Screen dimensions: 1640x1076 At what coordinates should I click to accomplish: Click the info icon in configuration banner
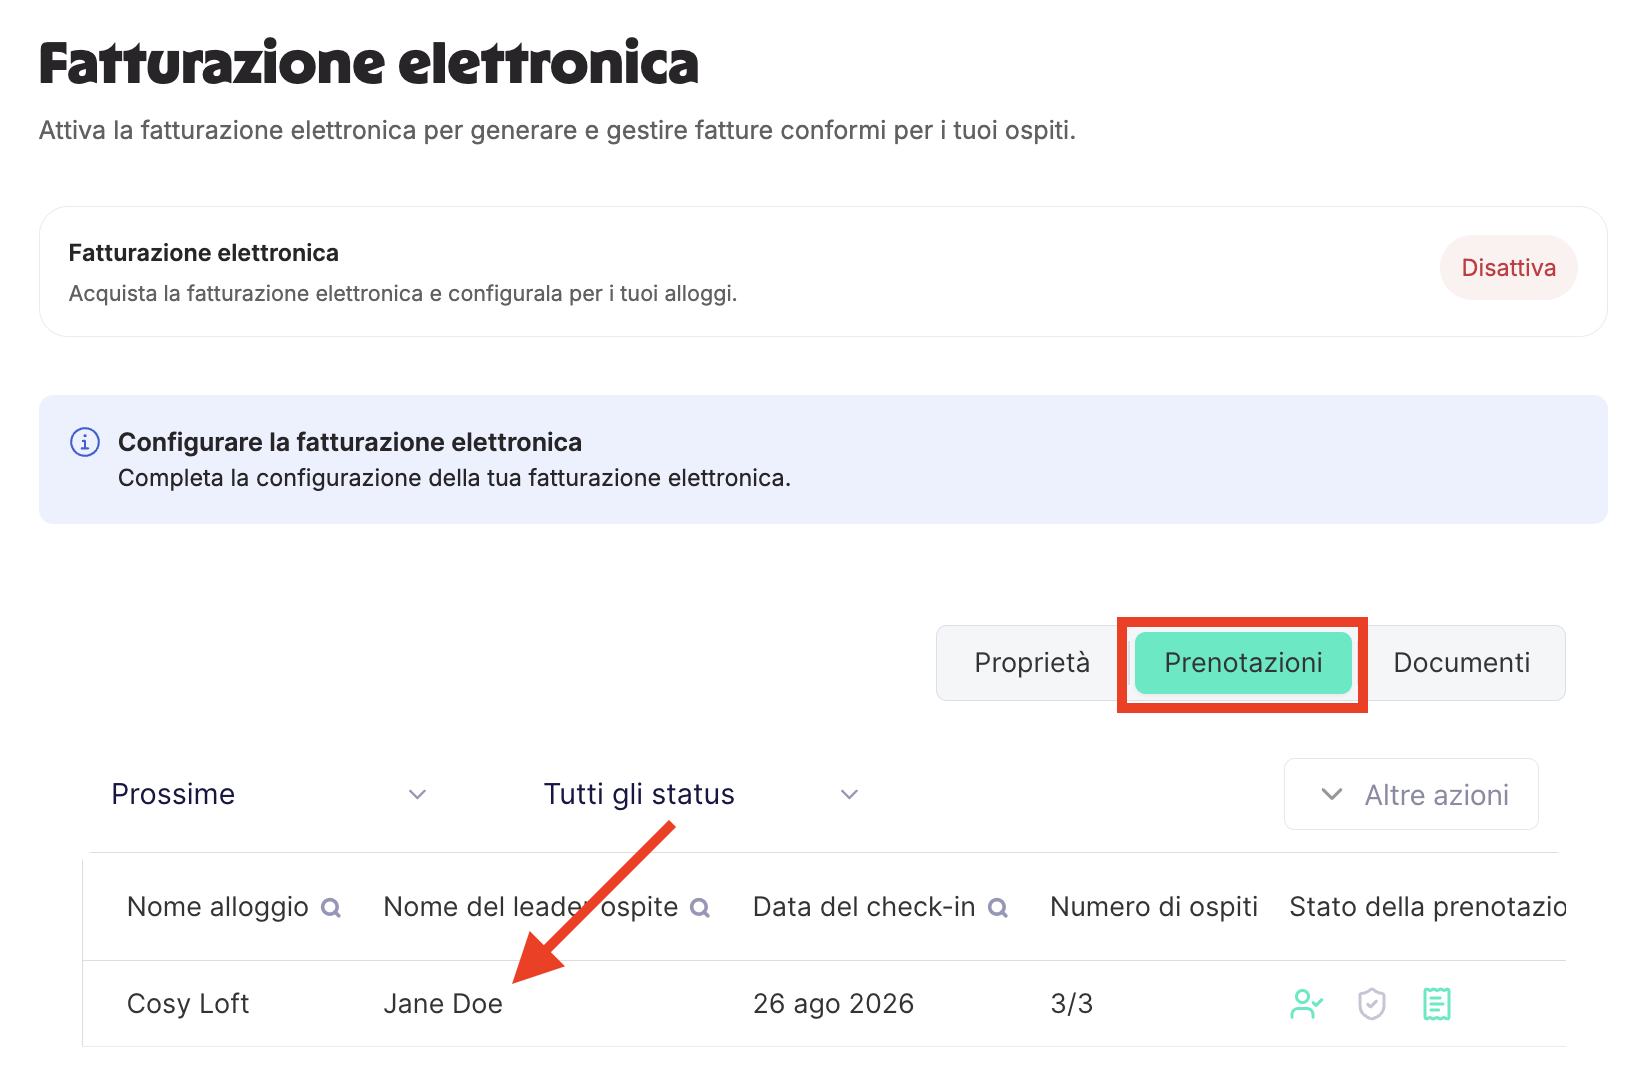tap(85, 442)
